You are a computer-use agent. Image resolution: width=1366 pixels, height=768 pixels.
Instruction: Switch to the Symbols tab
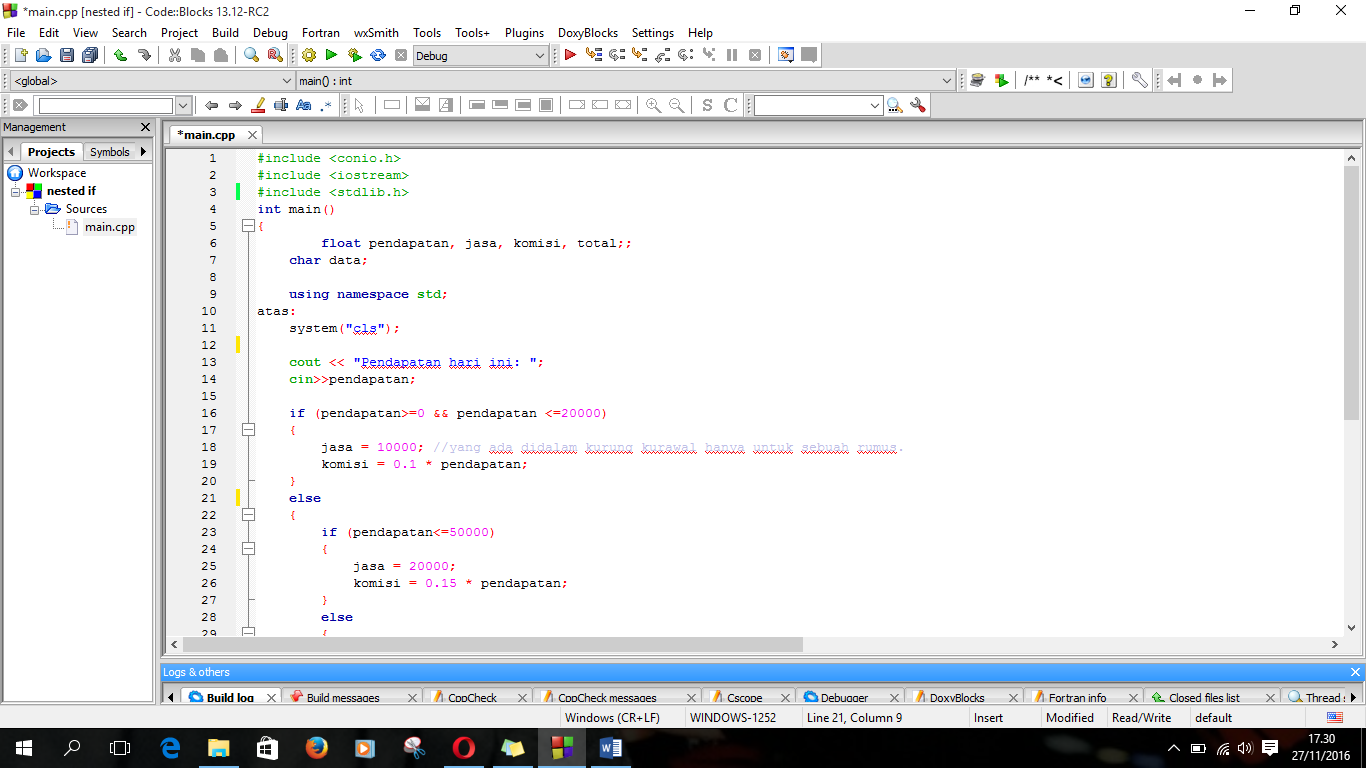coord(110,152)
